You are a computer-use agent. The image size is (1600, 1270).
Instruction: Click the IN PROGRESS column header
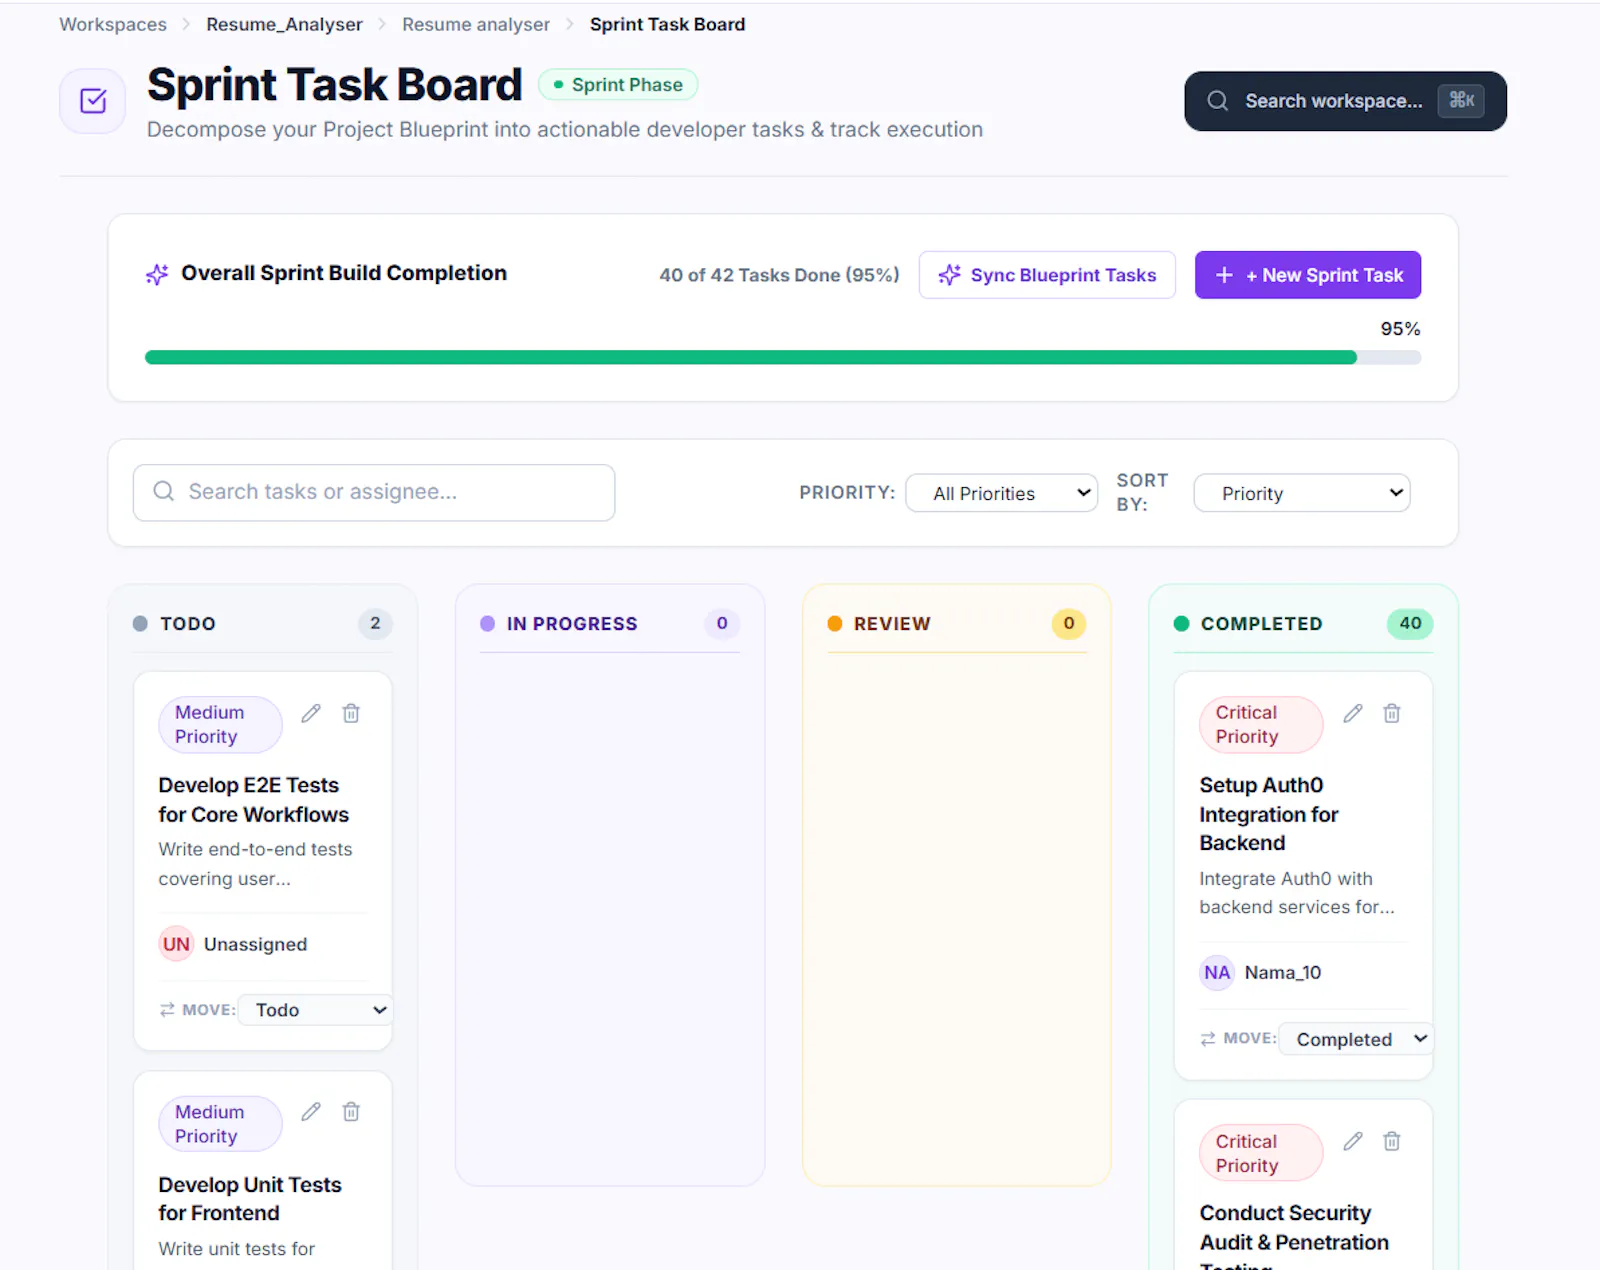point(572,624)
